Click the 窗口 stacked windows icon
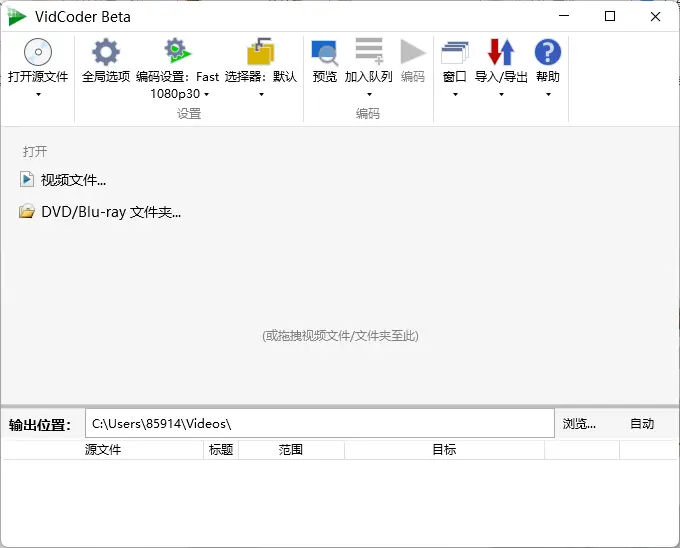 [454, 52]
